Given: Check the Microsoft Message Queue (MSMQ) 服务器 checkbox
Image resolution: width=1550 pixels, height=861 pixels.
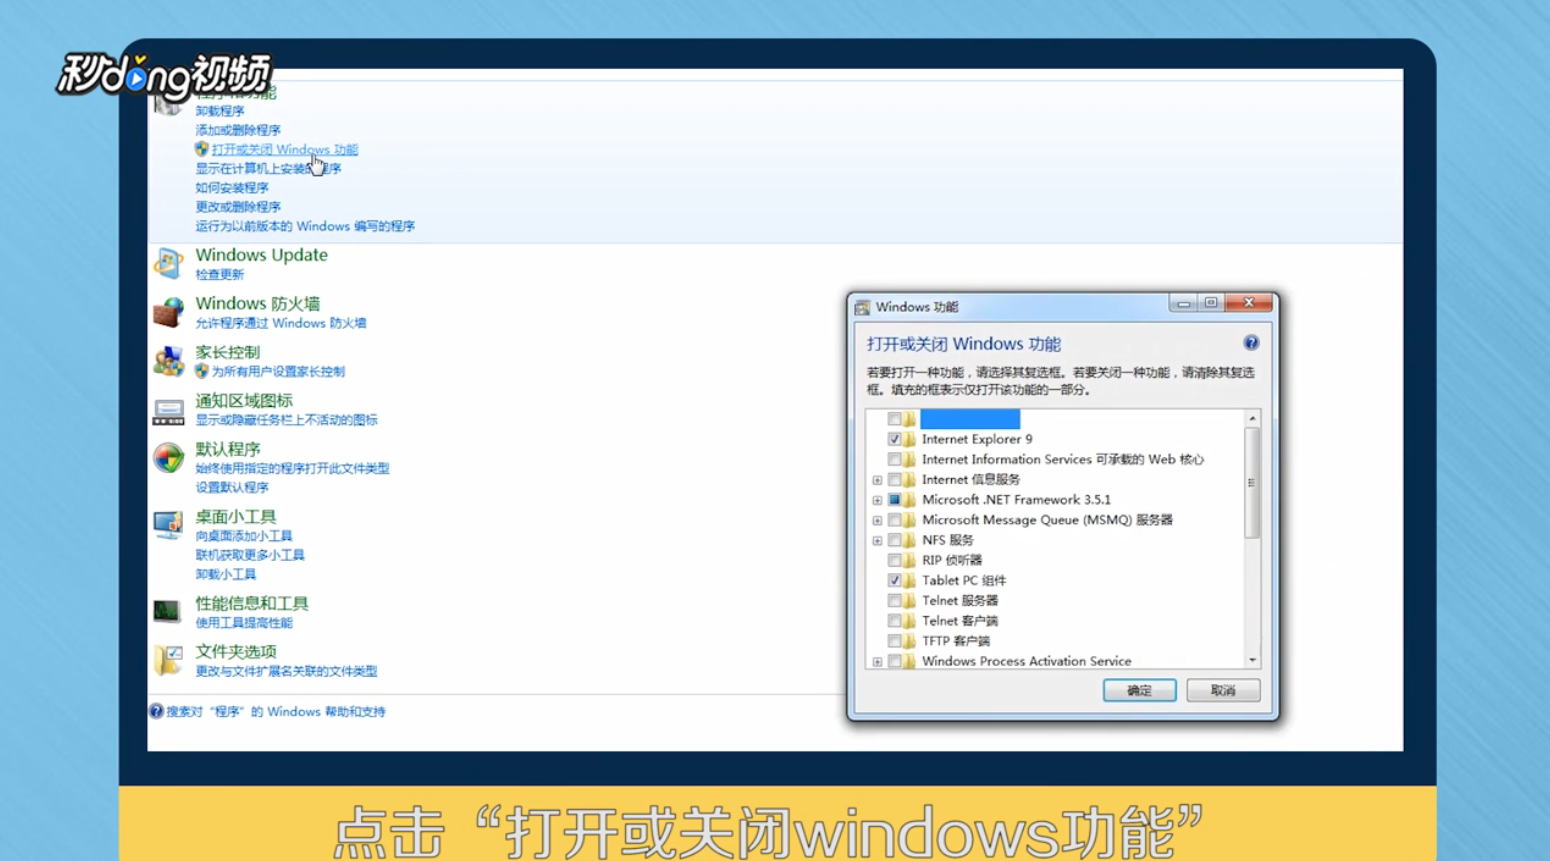Looking at the screenshot, I should [894, 520].
